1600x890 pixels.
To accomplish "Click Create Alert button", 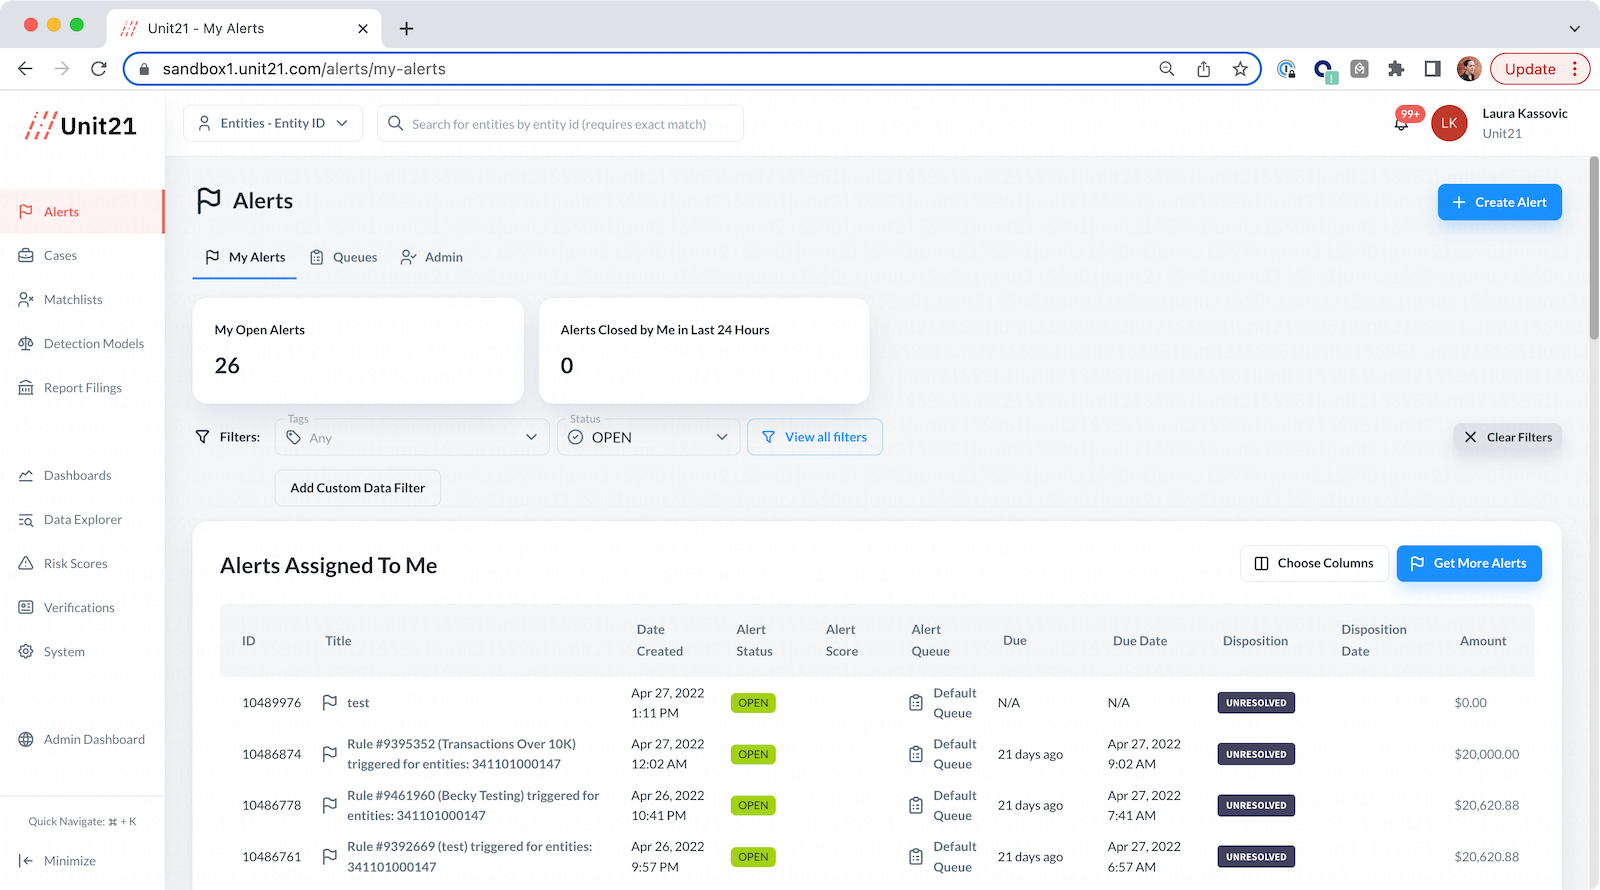I will tap(1499, 202).
